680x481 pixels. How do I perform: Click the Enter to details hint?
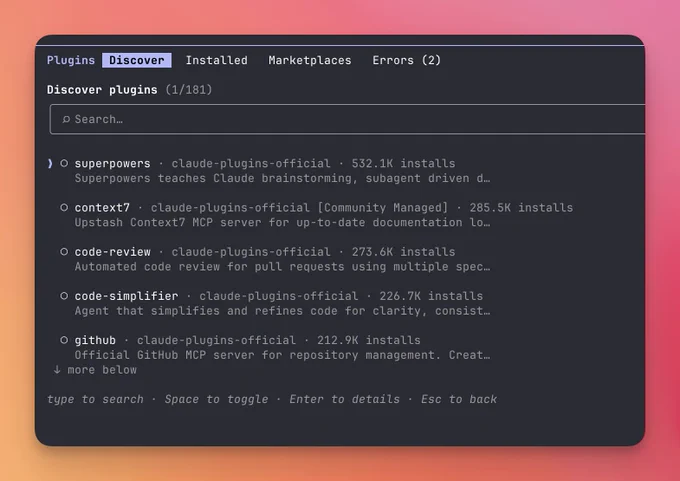pyautogui.click(x=344, y=399)
